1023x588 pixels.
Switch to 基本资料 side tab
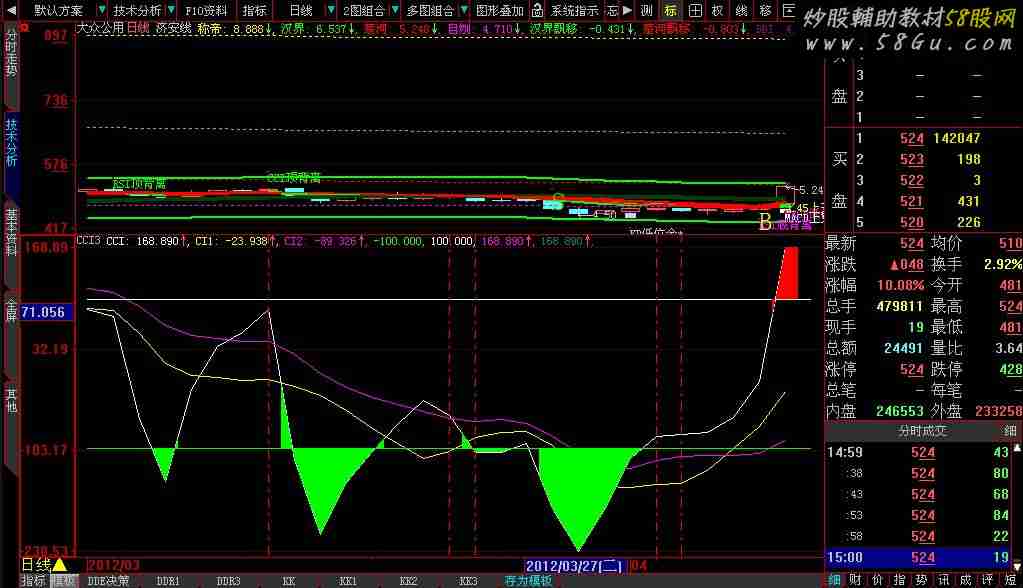[11, 232]
